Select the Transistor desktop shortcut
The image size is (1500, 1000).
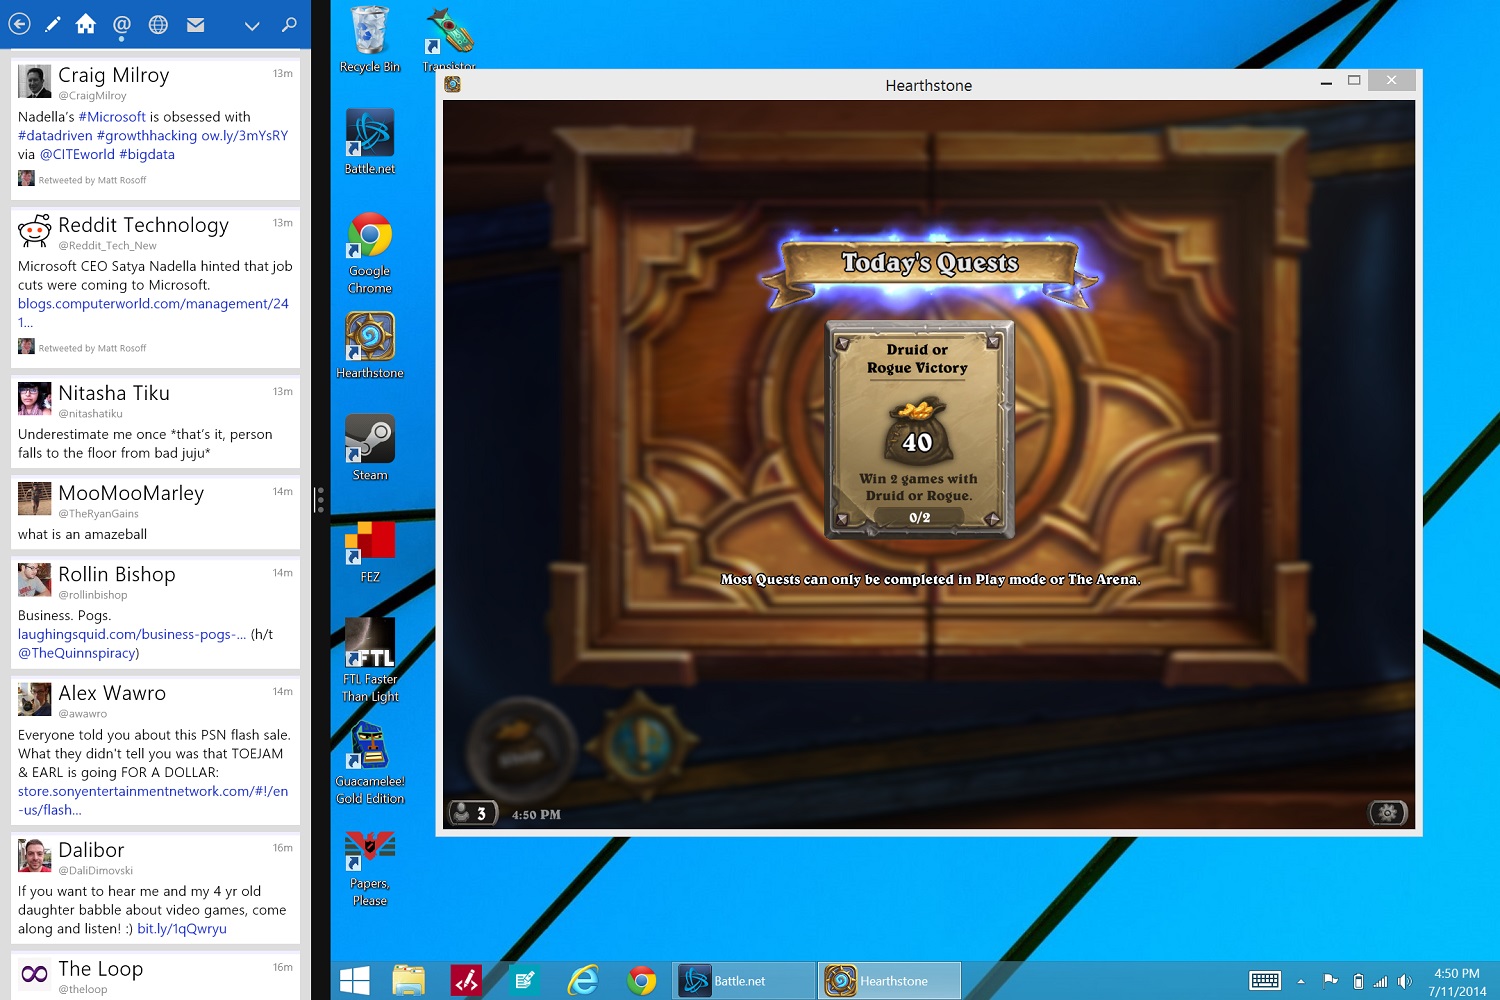(449, 38)
